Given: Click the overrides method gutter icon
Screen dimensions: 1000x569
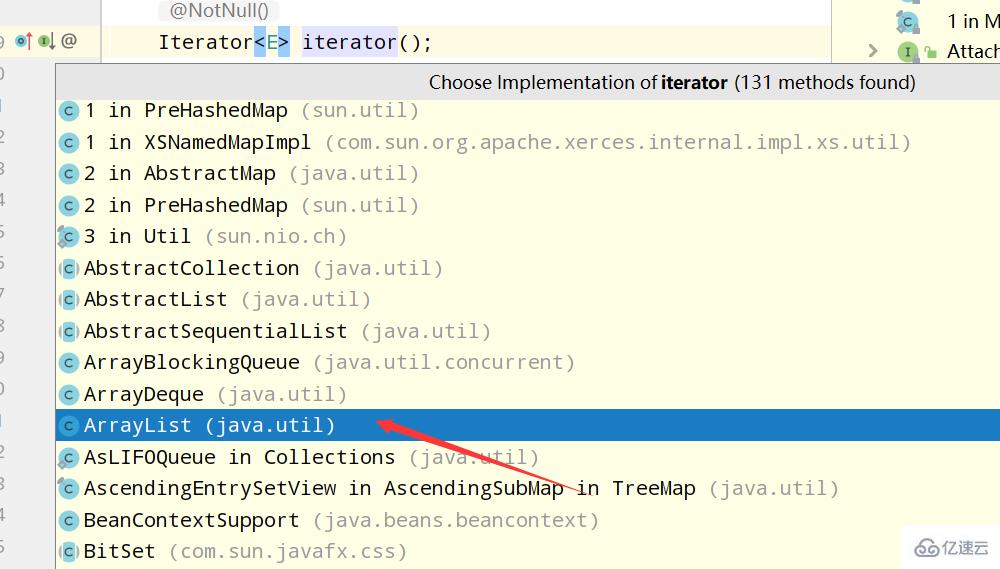Looking at the screenshot, I should coord(24,41).
